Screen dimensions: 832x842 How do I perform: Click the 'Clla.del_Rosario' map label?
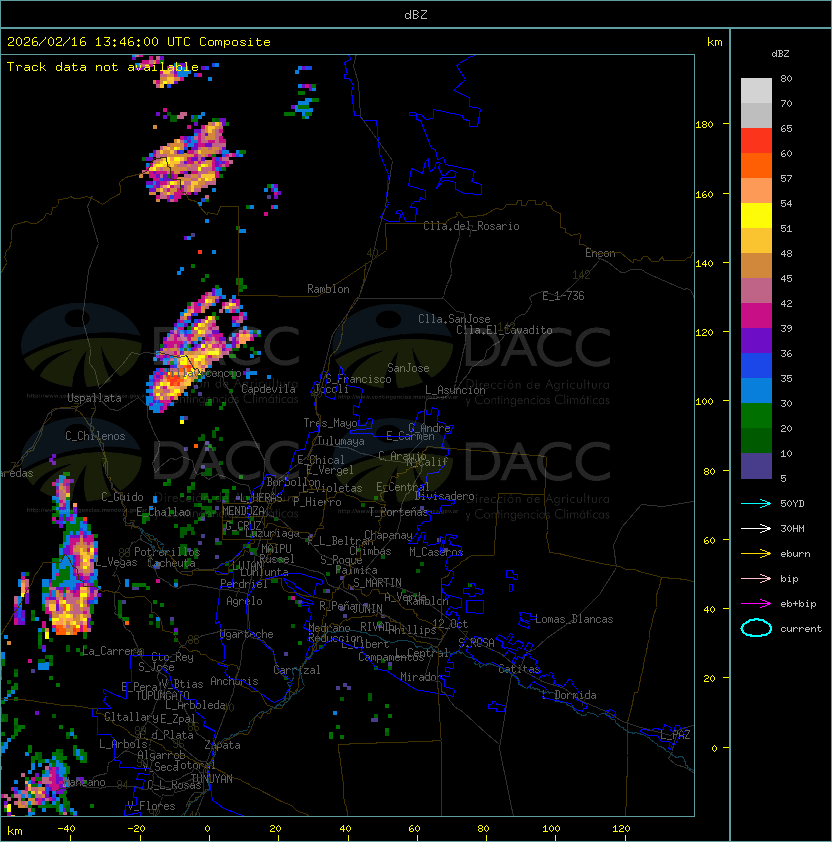click(471, 226)
